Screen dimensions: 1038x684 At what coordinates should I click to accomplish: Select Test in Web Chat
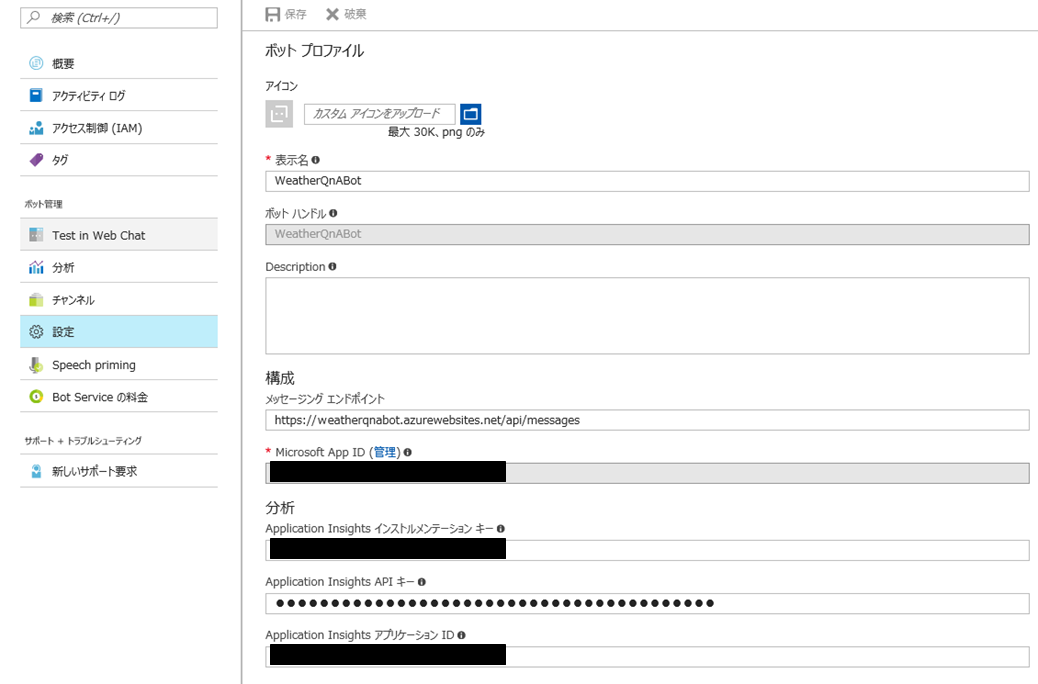[119, 235]
